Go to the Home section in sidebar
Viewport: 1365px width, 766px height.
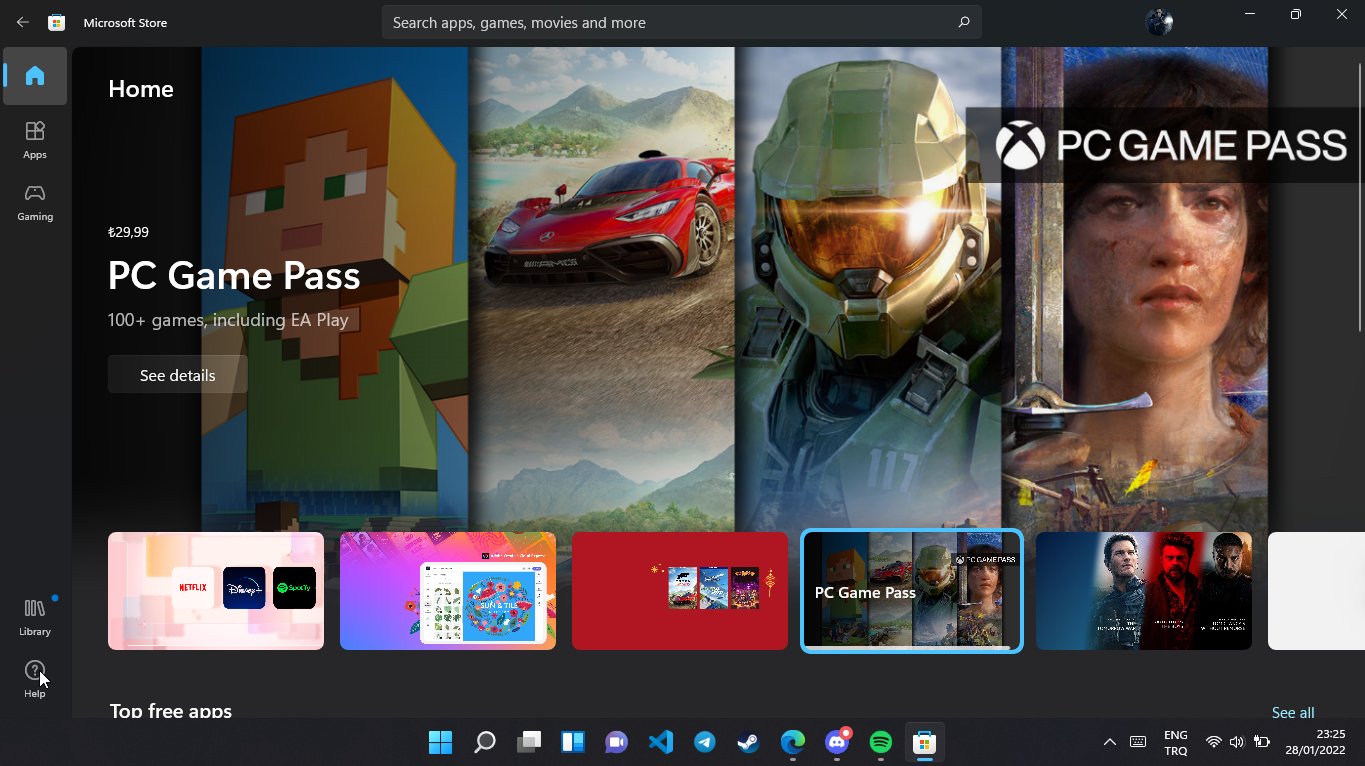pos(35,76)
